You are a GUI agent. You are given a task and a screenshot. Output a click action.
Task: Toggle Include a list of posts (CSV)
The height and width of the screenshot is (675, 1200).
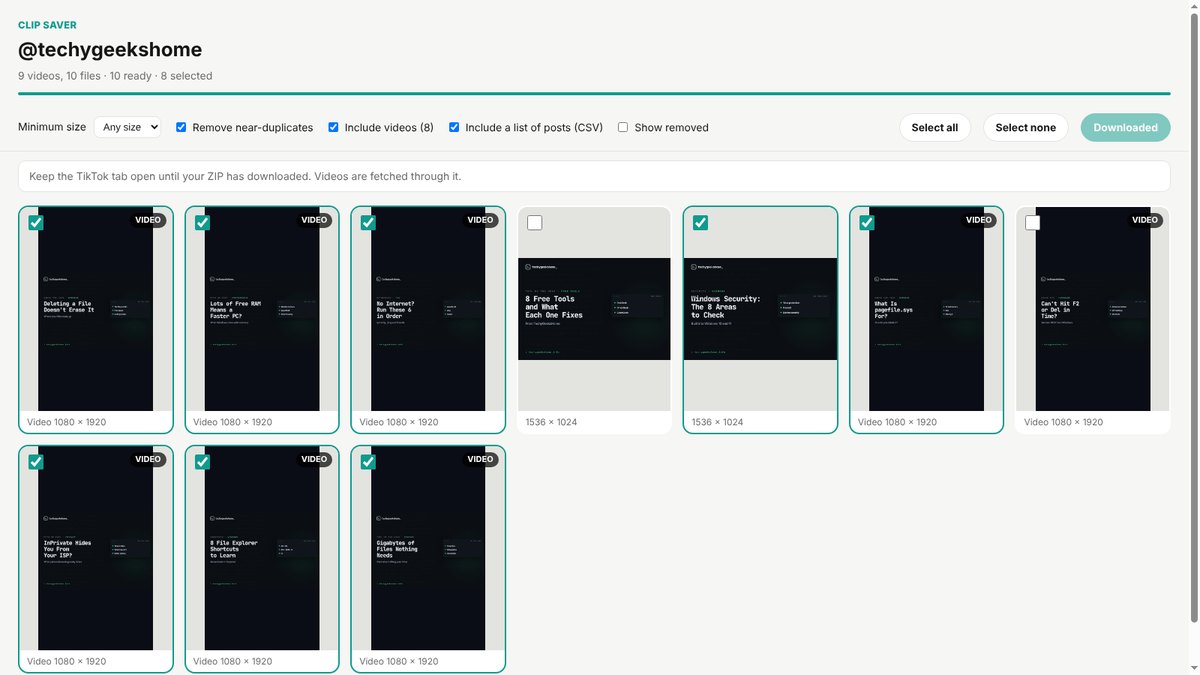pos(454,127)
